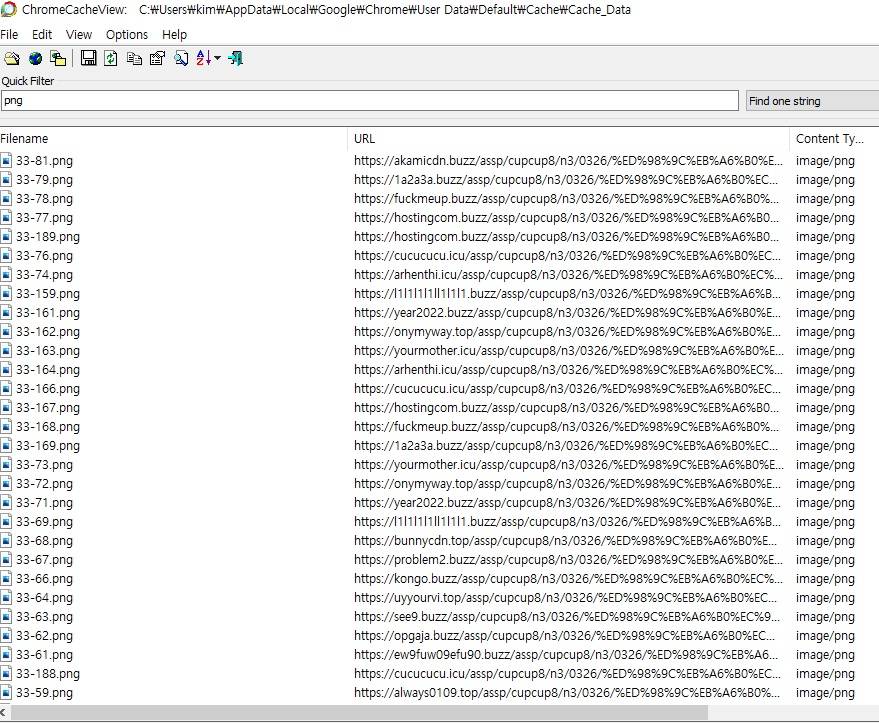The image size is (879, 723).
Task: Click the green refresh icon in toolbar
Action: [x=111, y=59]
